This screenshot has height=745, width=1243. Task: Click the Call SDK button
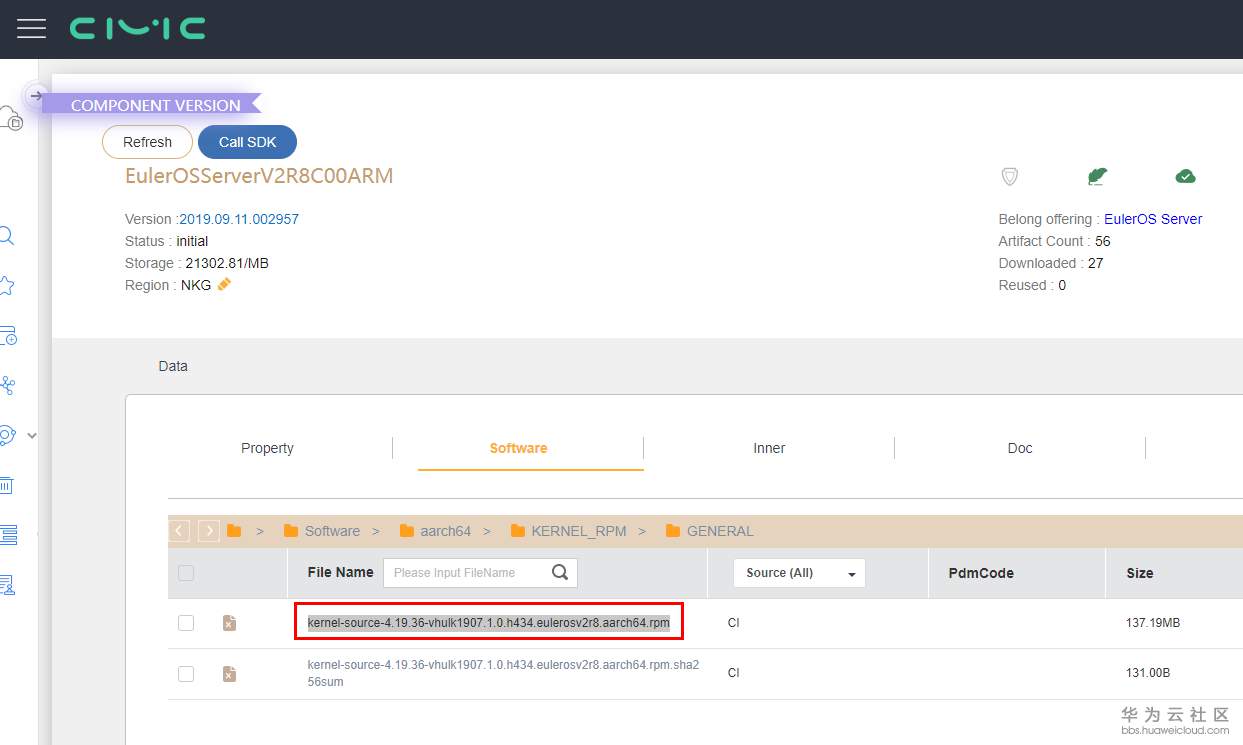coord(247,142)
